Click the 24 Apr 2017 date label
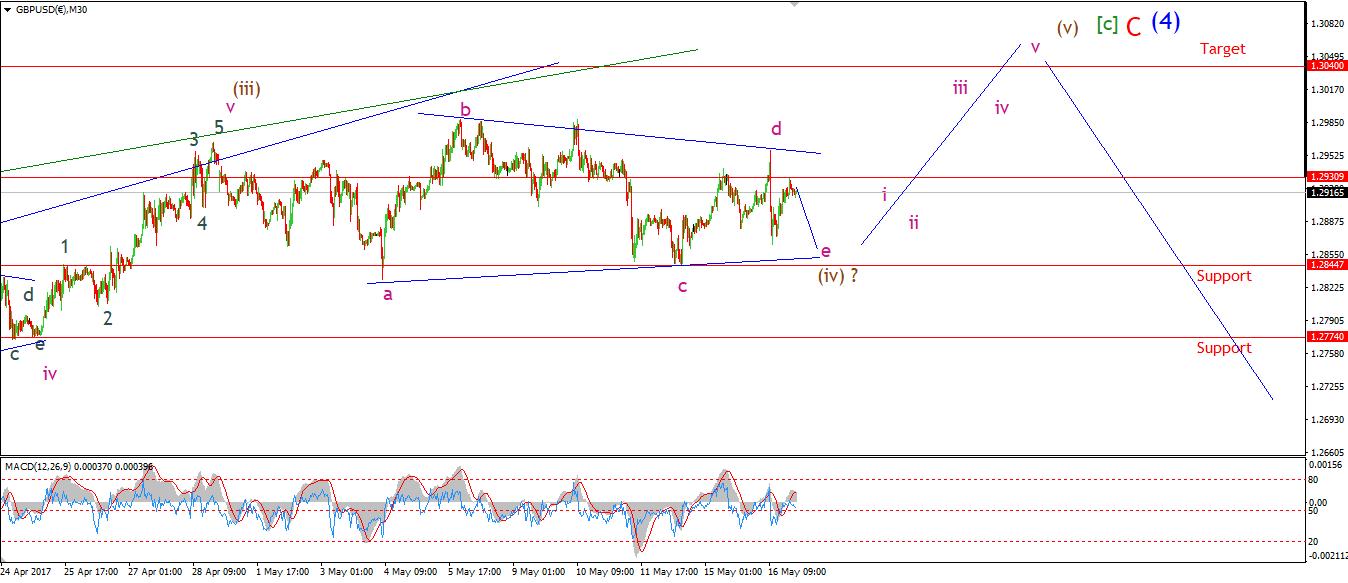 tap(24, 573)
